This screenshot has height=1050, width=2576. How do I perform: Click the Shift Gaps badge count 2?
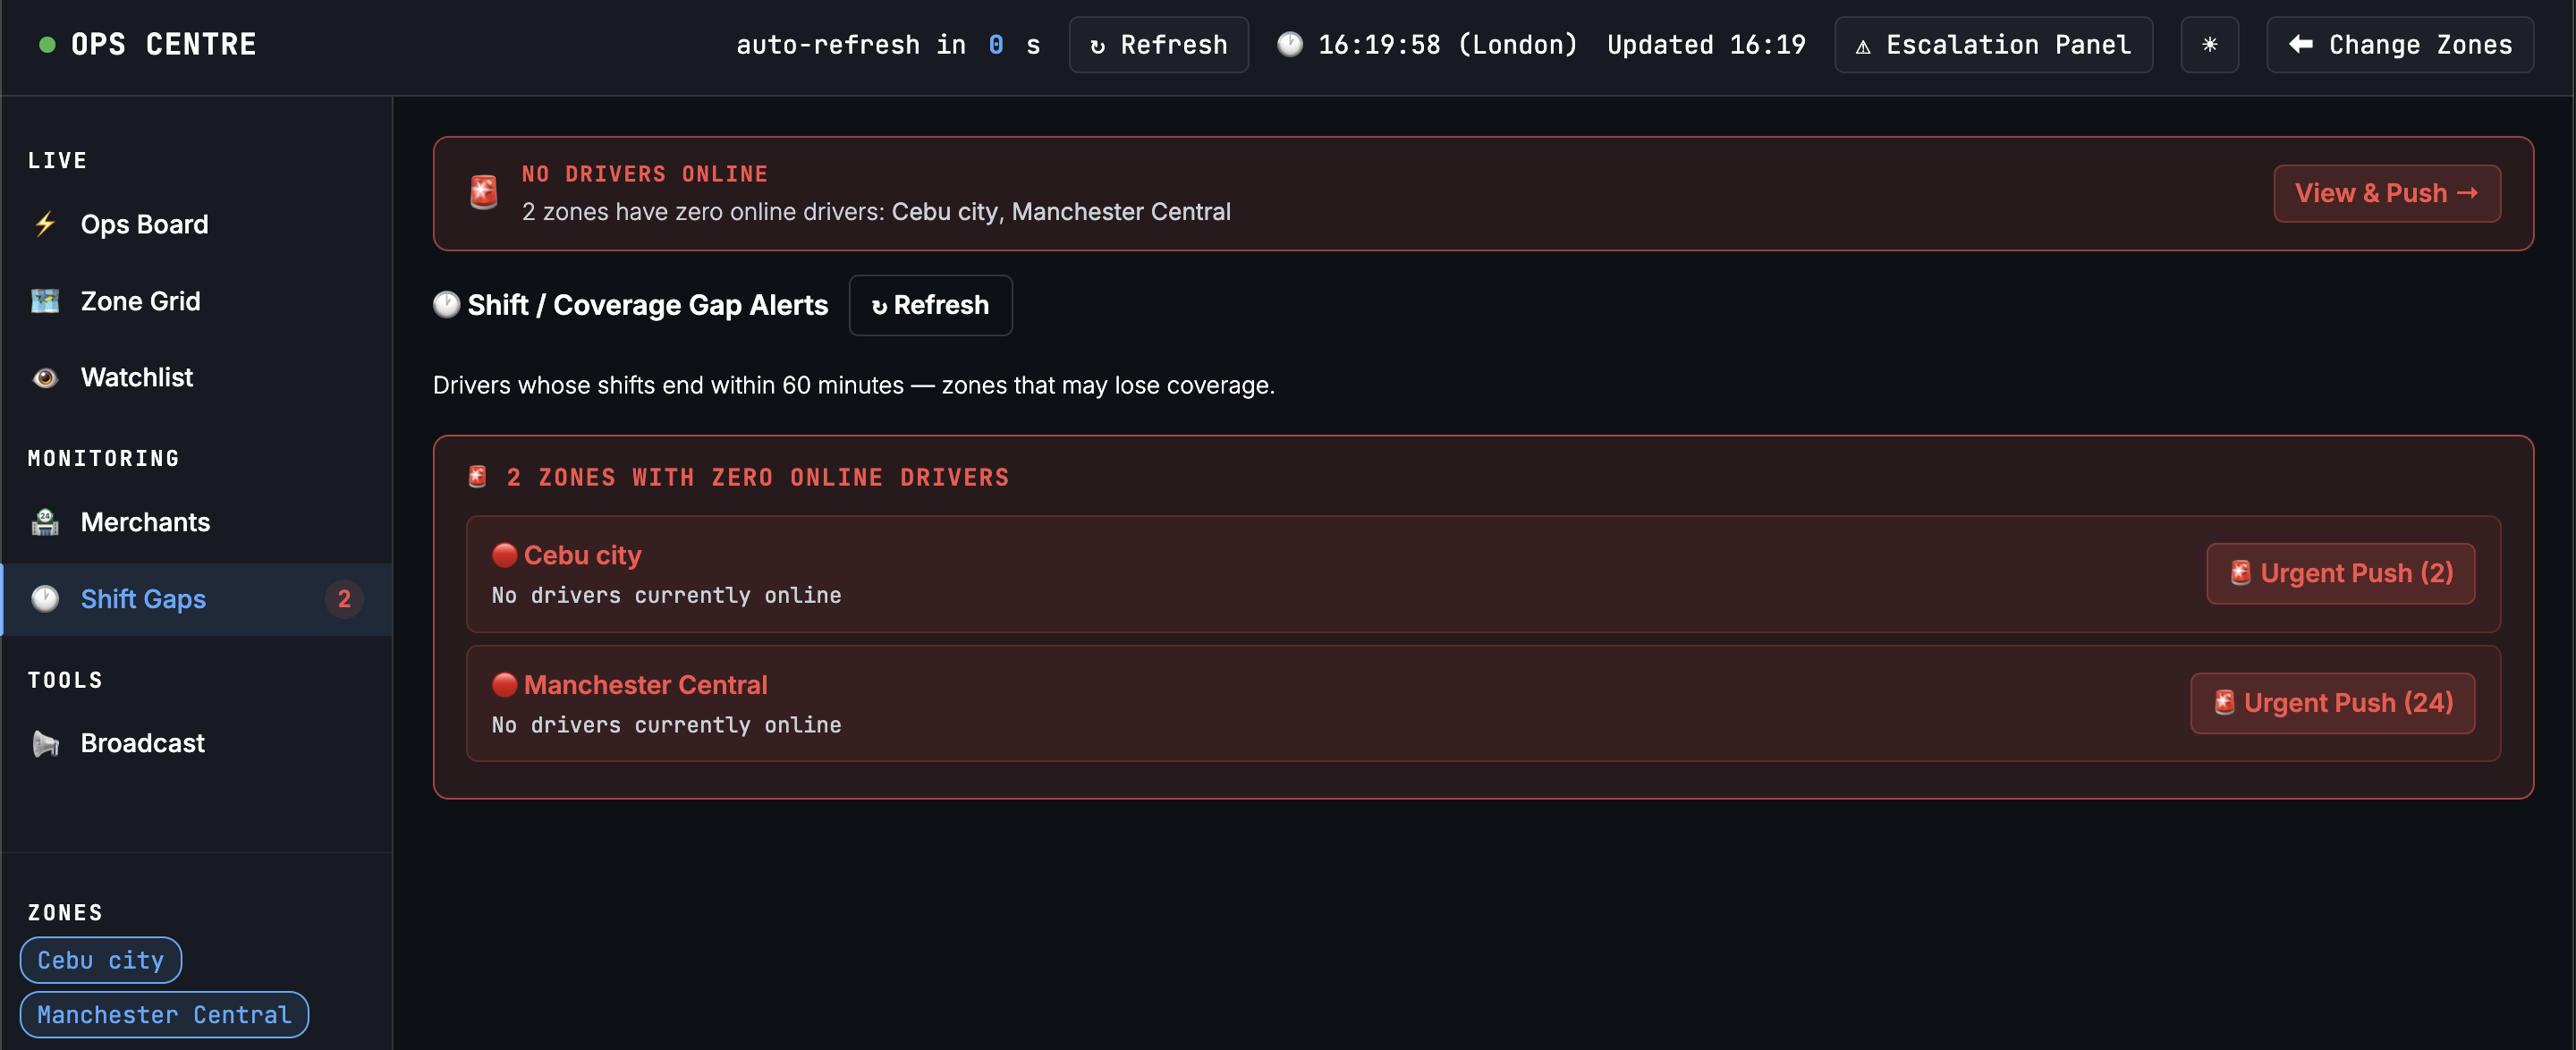tap(344, 599)
